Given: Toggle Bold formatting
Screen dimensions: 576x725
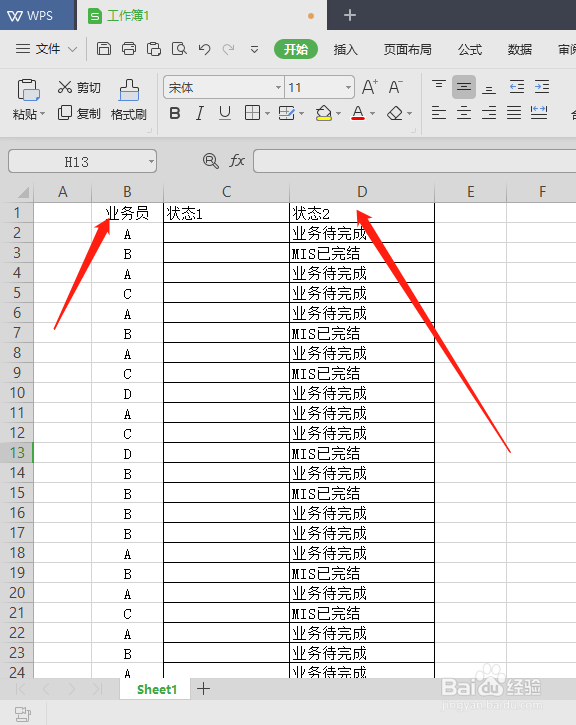Looking at the screenshot, I should (175, 113).
